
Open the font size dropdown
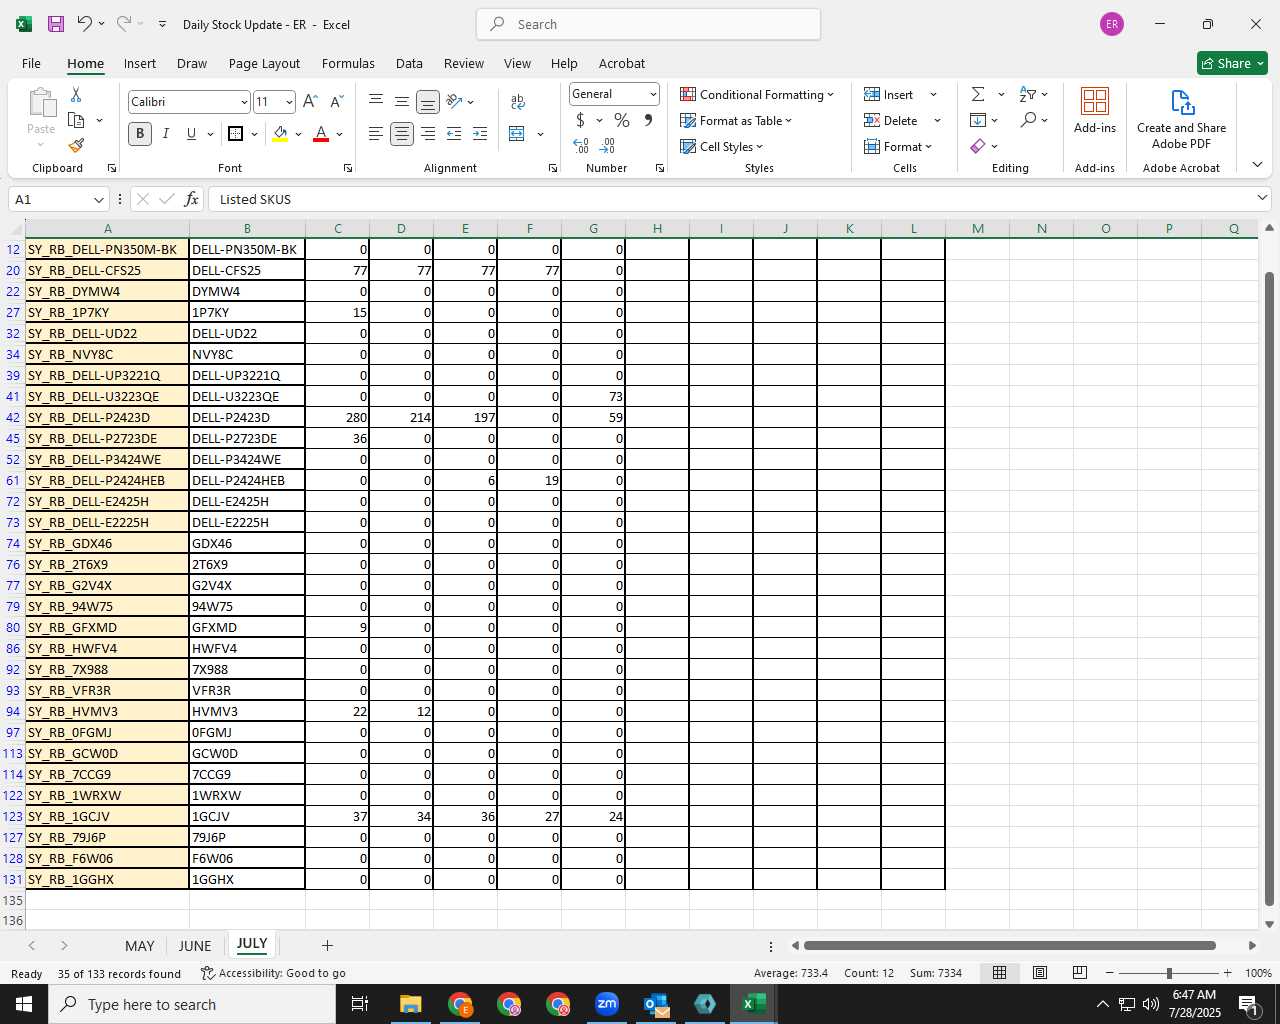pos(289,102)
